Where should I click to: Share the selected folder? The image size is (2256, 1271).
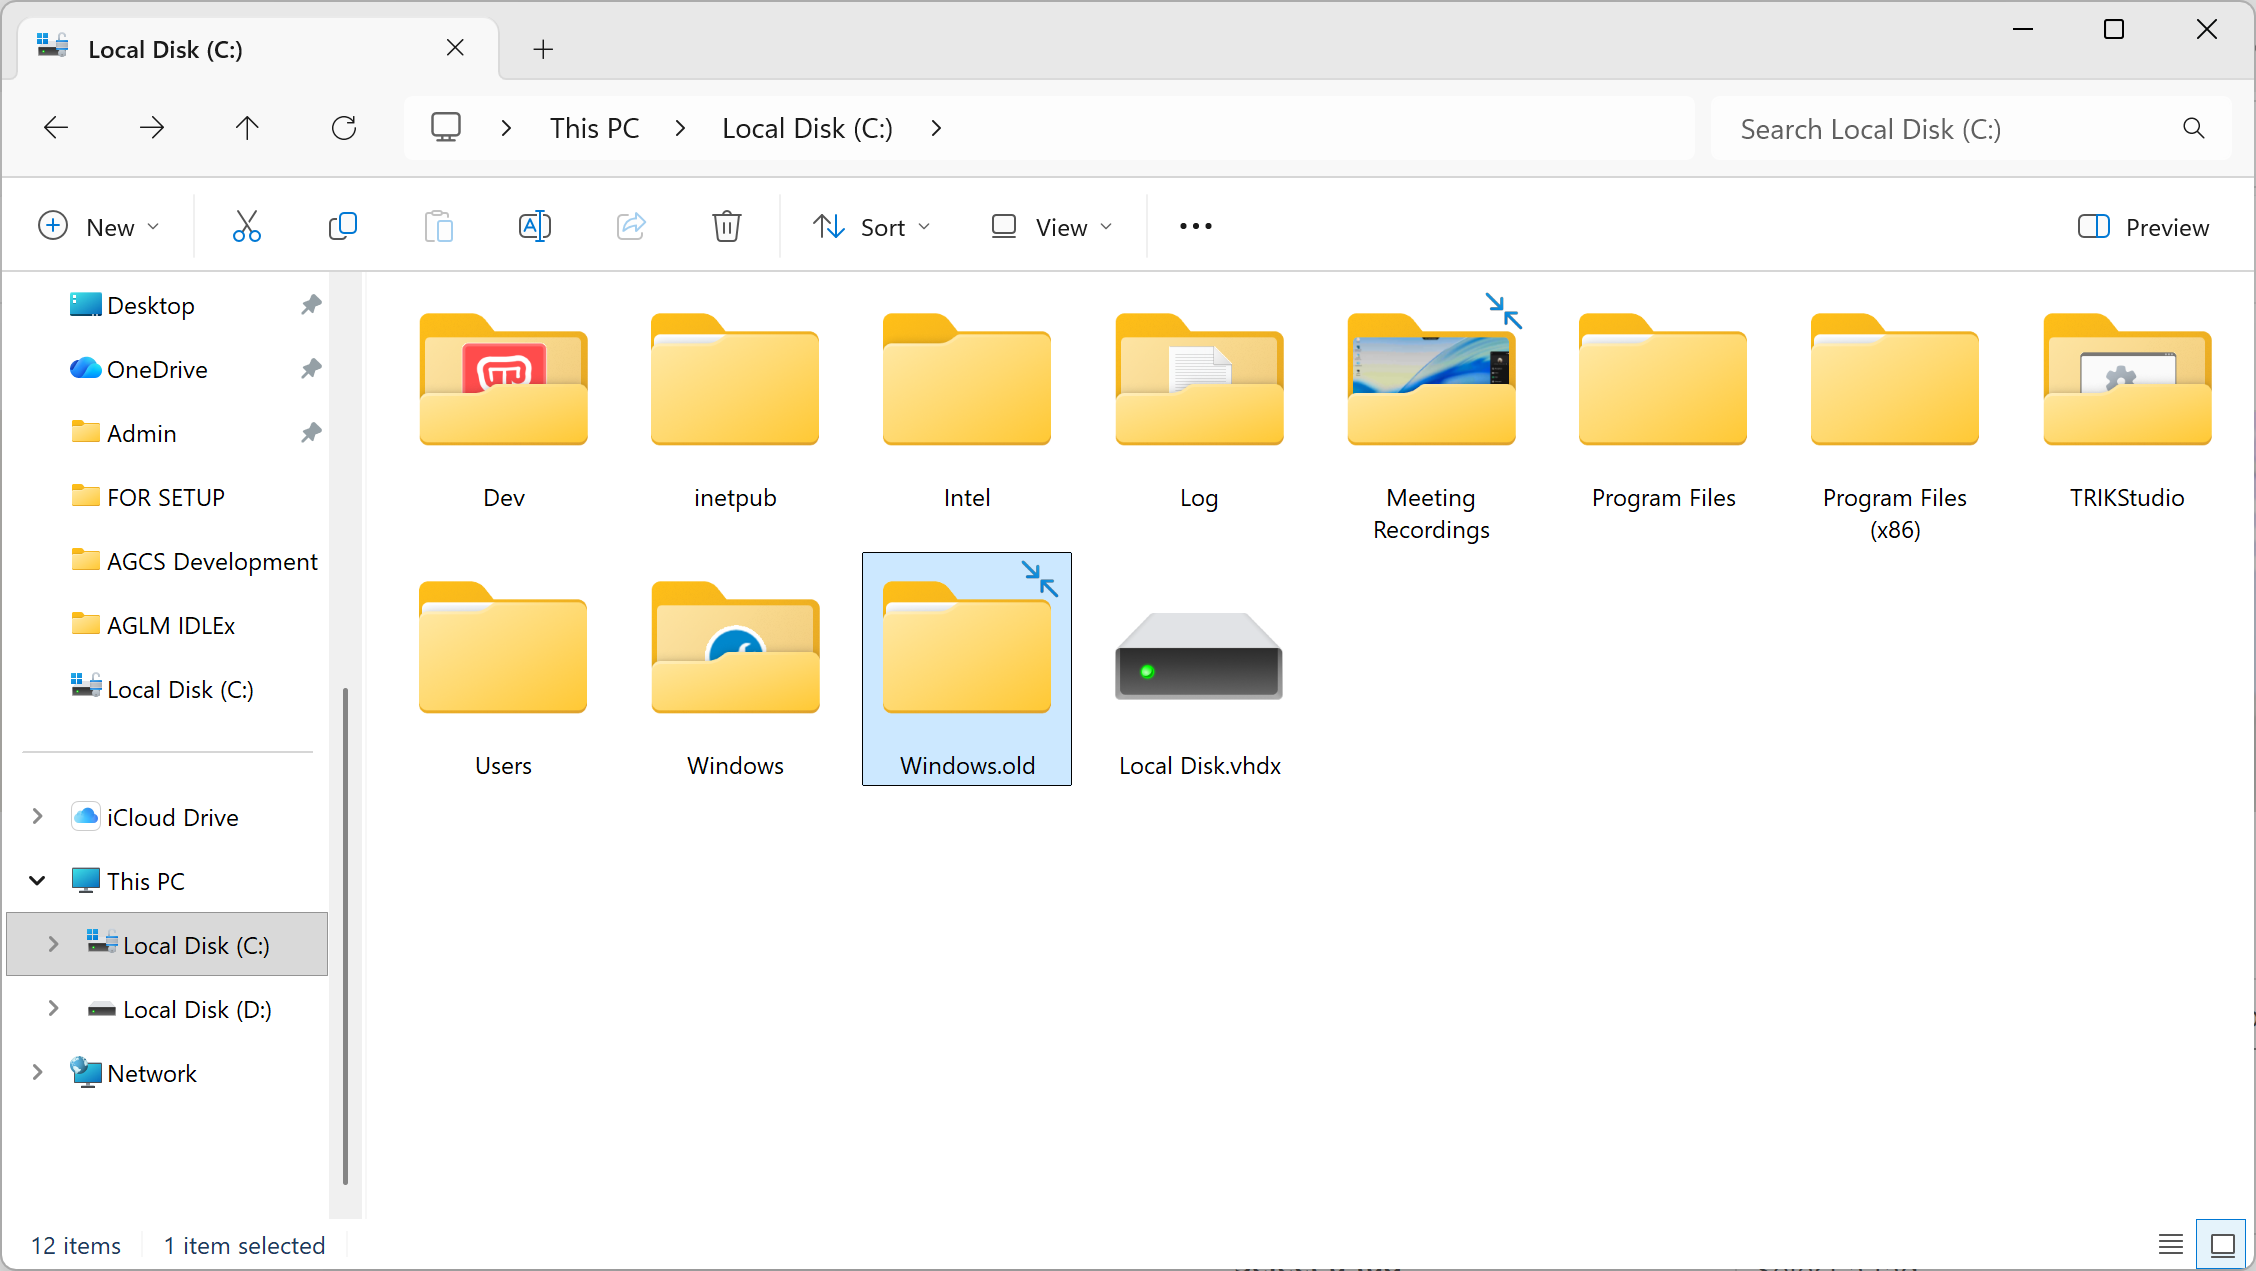(631, 226)
